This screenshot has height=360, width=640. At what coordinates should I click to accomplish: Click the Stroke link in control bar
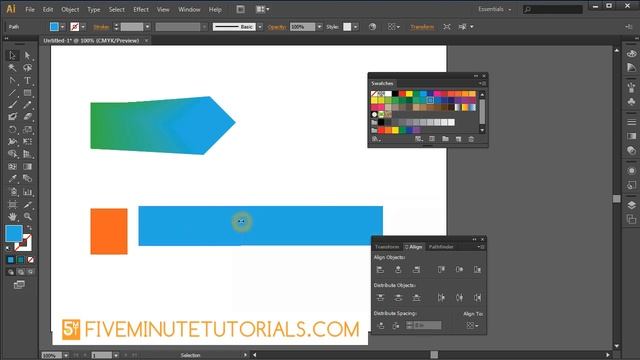101,27
